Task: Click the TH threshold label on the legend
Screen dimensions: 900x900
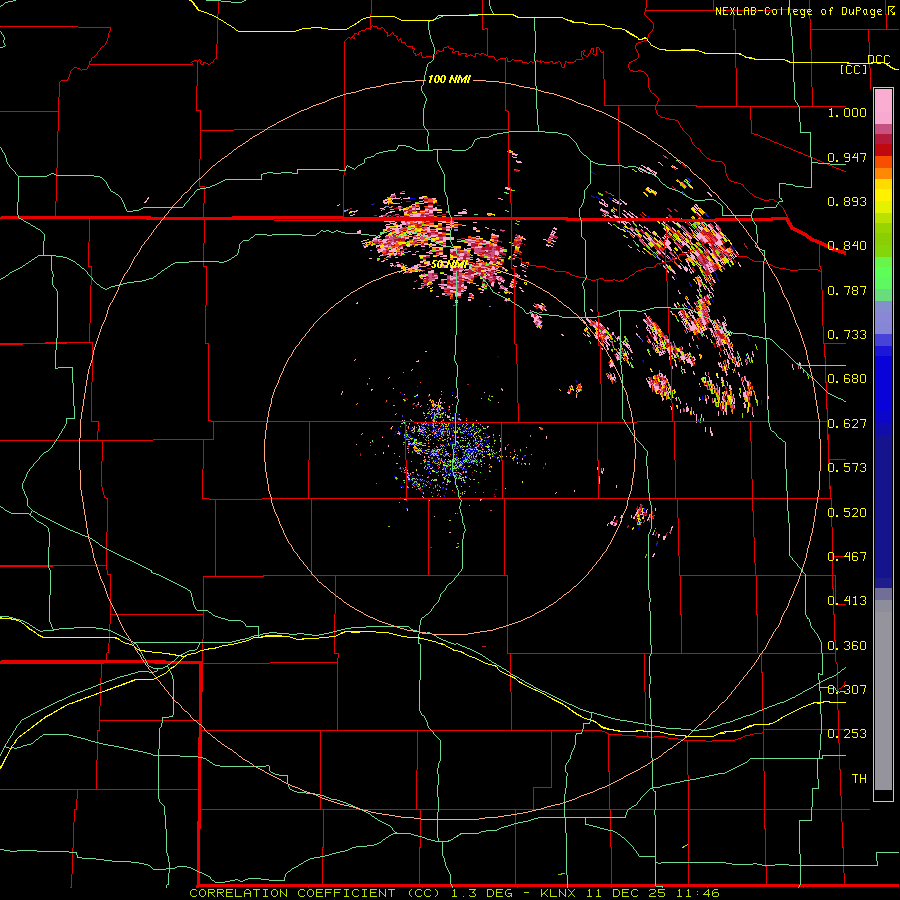Action: tap(859, 778)
